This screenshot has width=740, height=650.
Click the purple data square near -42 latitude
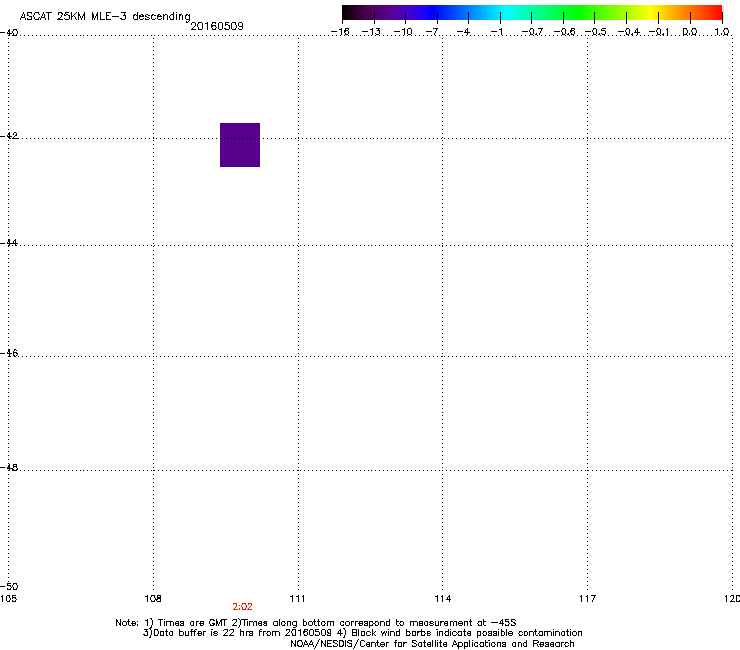240,145
